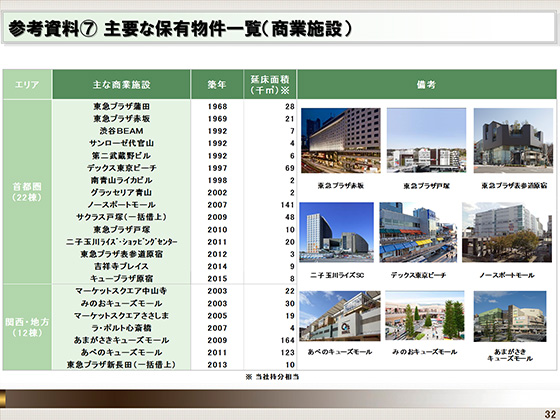The height and width of the screenshot is (420, 560).
Task: Select the 南青山ライカビル row name
Action: 121,180
